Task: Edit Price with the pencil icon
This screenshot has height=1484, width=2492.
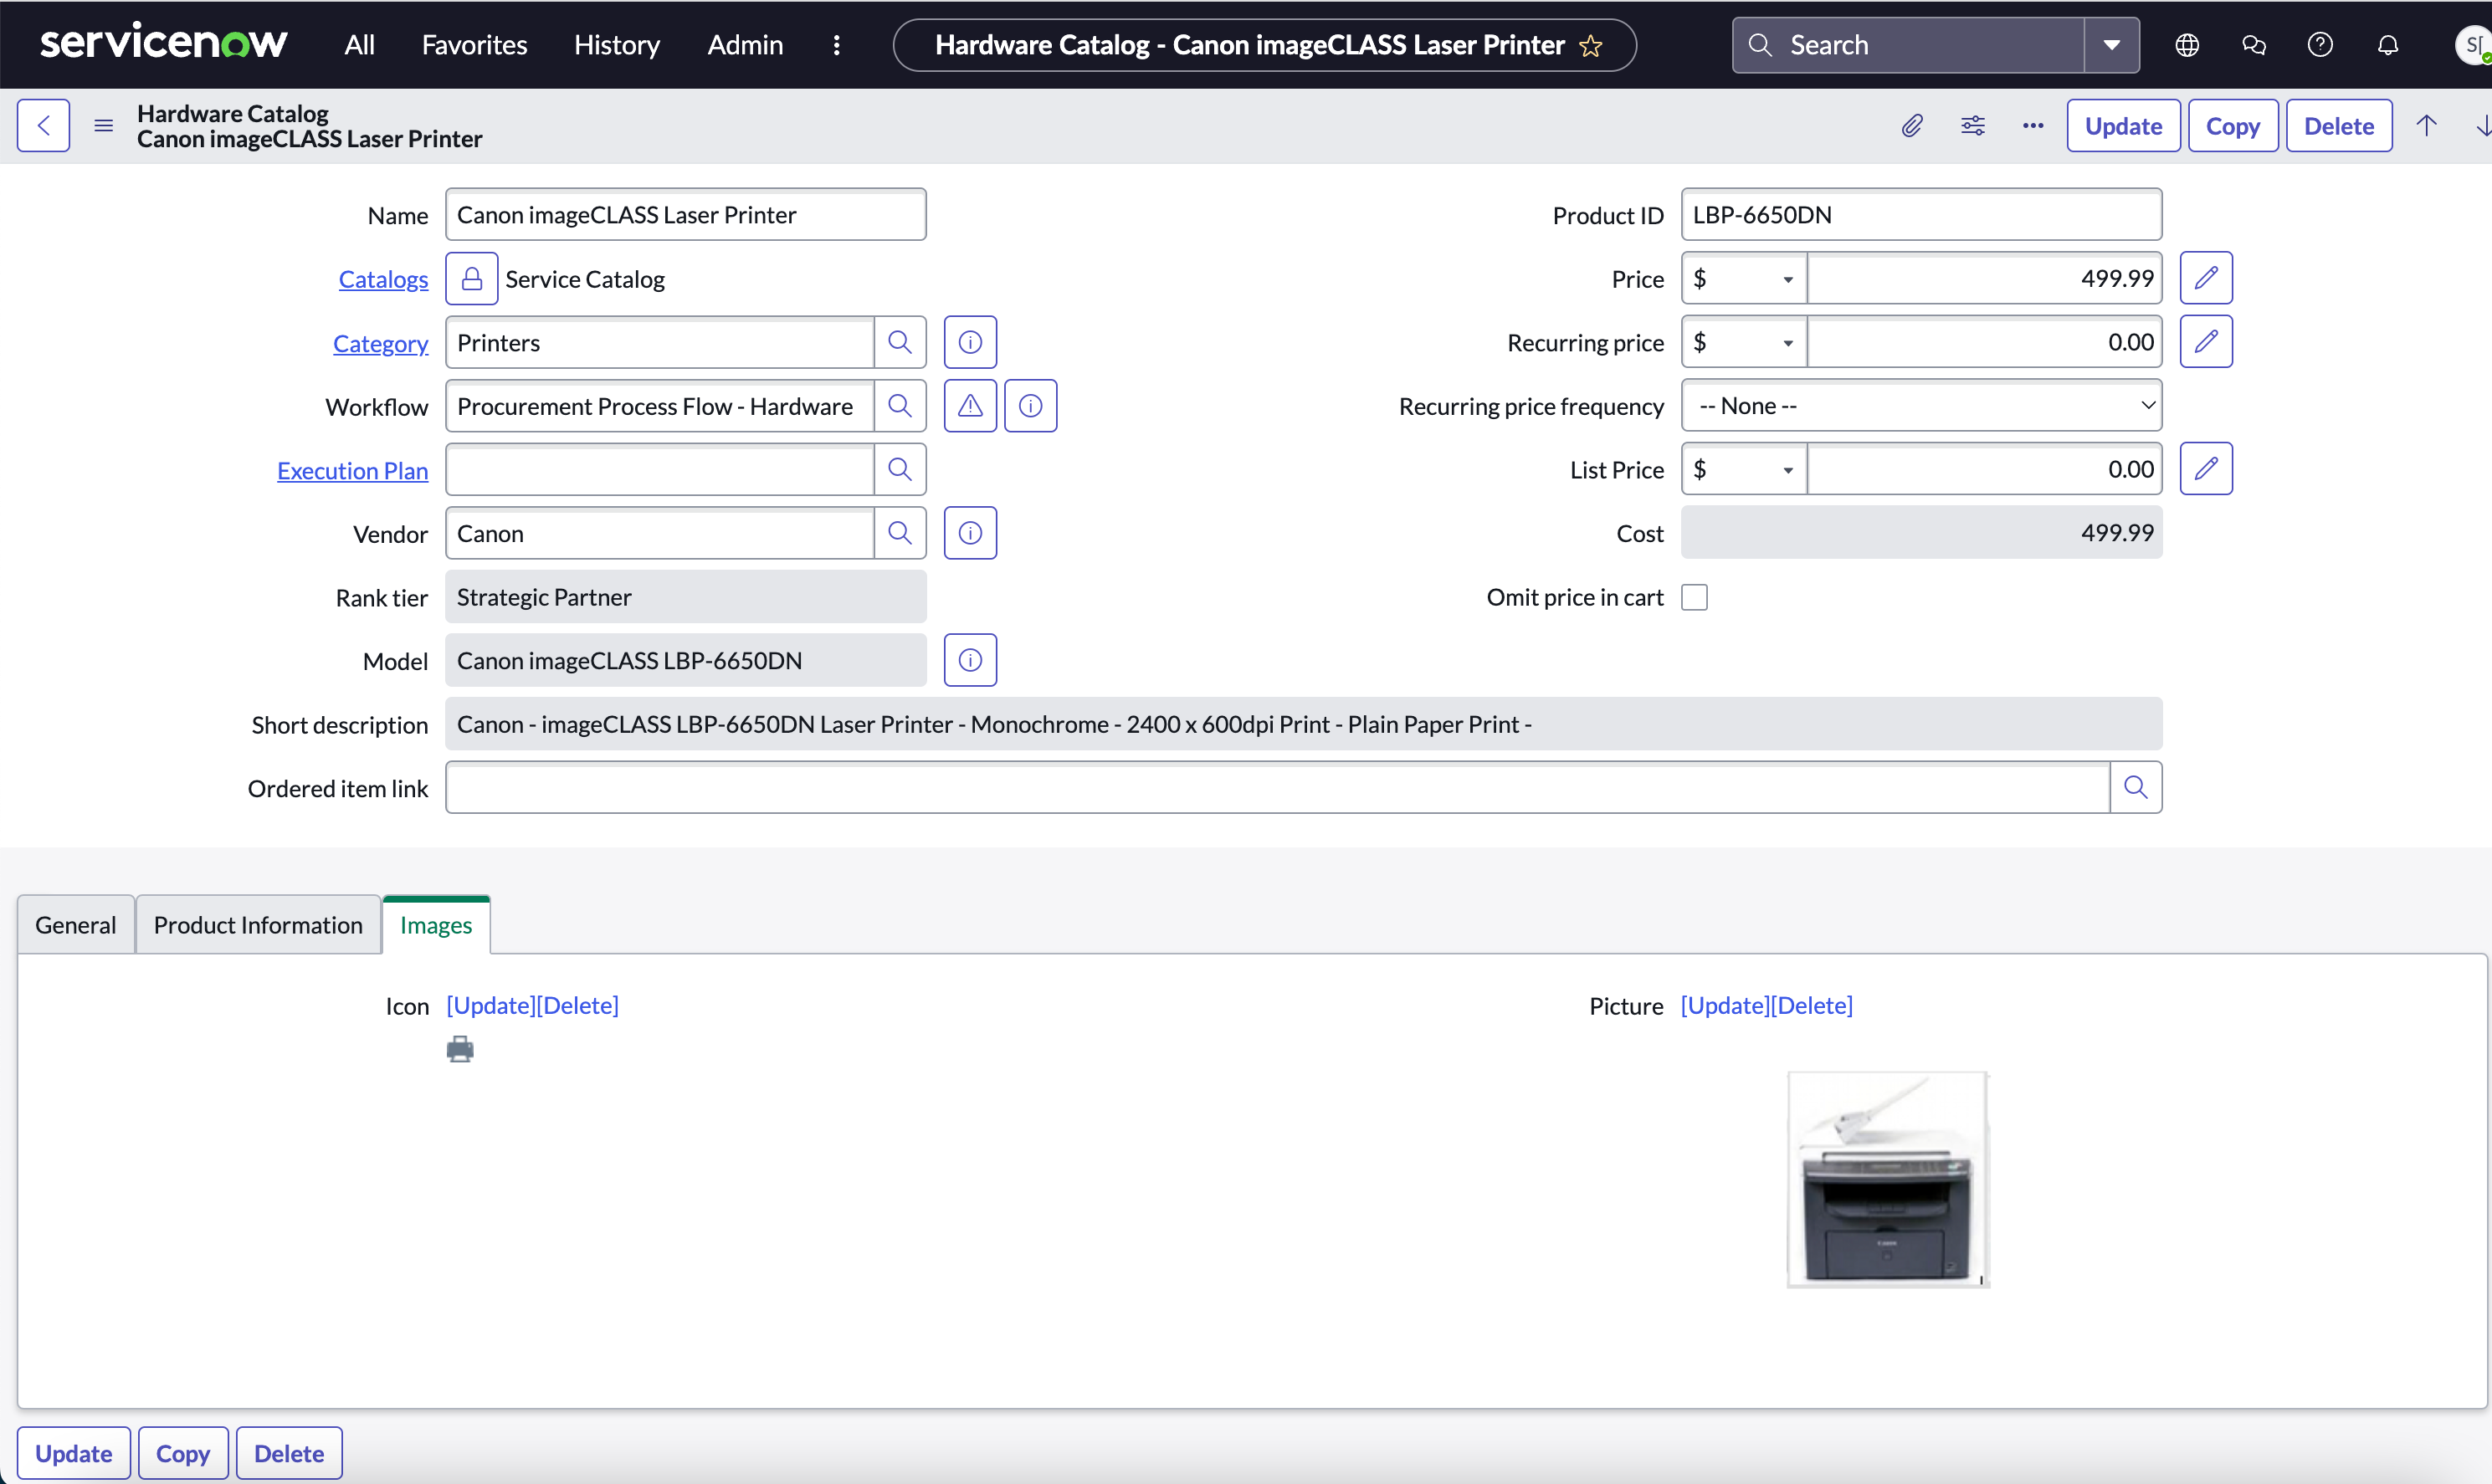Action: [2206, 278]
